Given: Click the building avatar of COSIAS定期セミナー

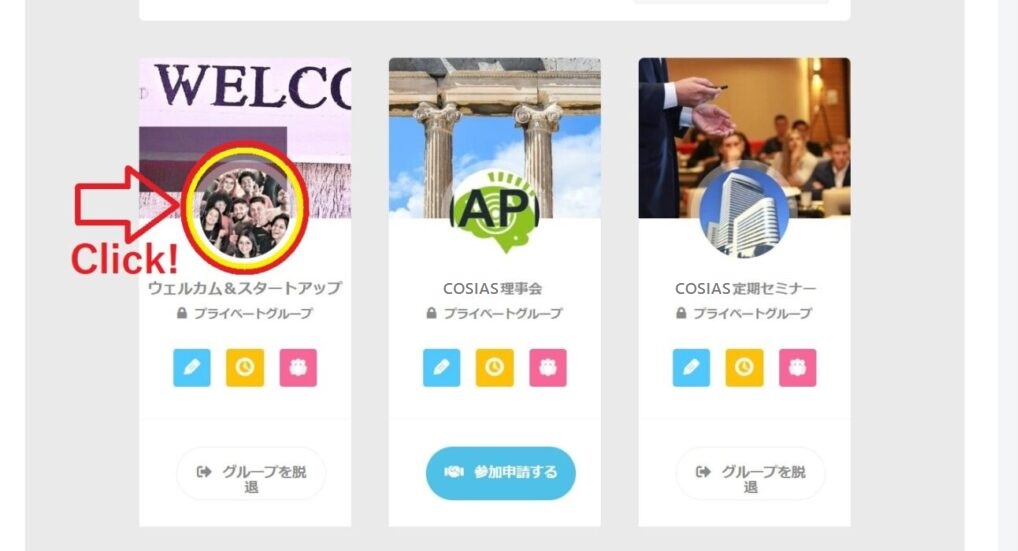Looking at the screenshot, I should pos(744,213).
